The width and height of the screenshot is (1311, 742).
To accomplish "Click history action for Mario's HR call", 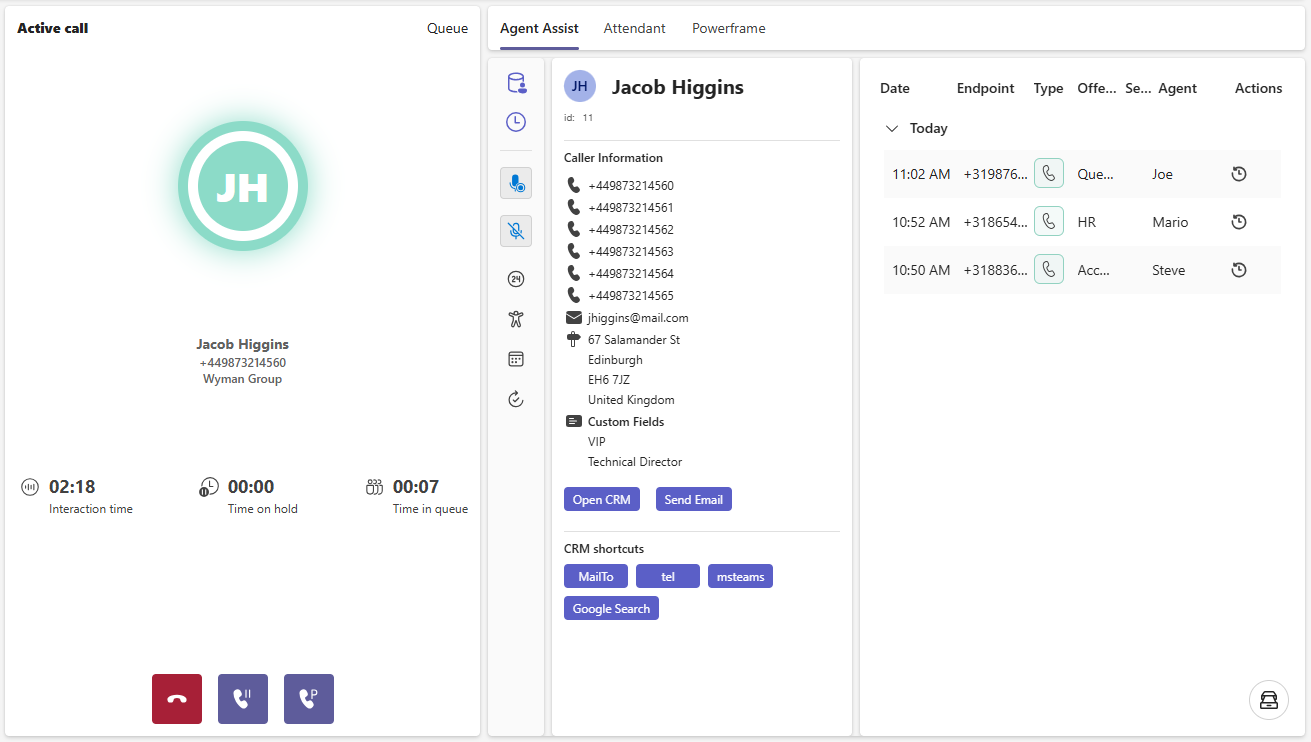I will click(x=1238, y=222).
